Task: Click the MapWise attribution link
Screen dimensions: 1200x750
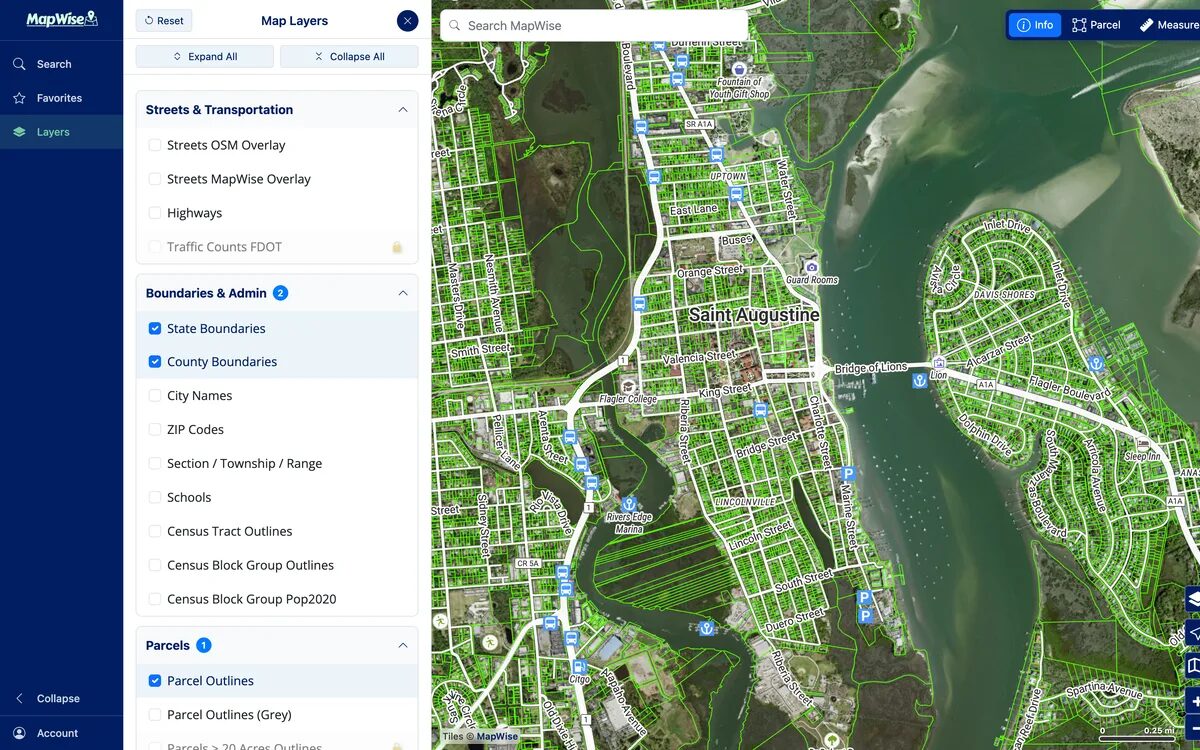Action: click(497, 737)
